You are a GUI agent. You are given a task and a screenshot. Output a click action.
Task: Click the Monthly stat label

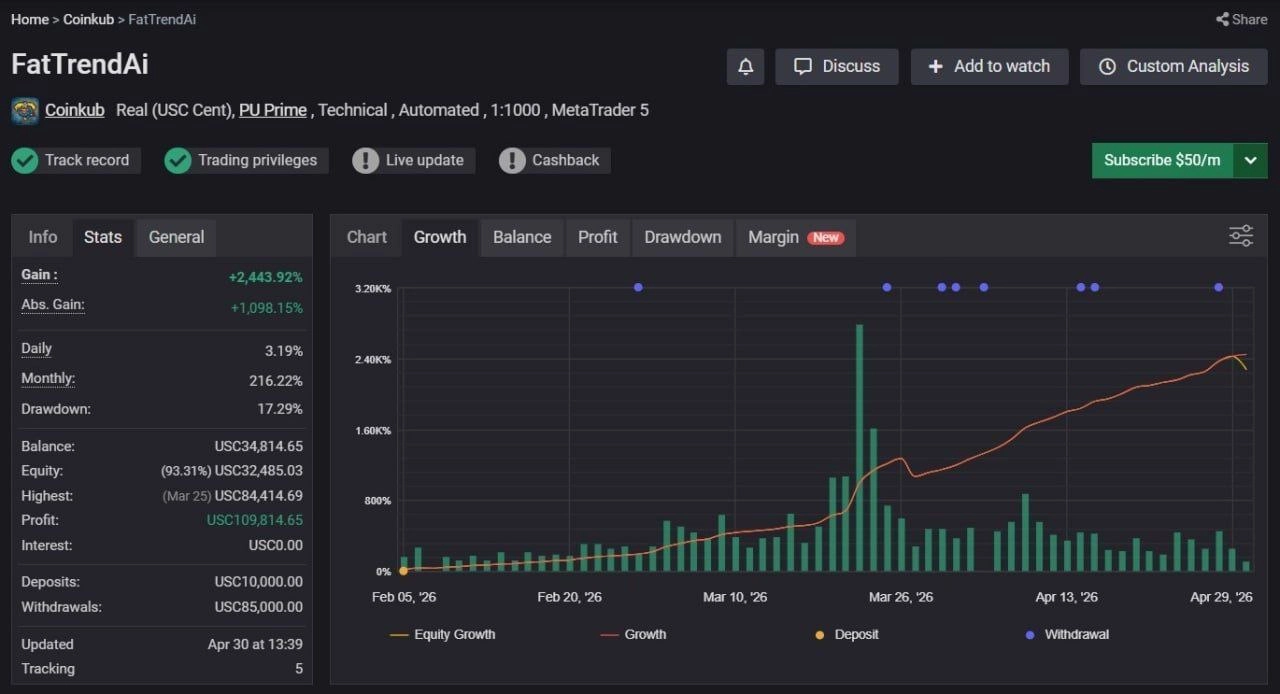pos(48,379)
